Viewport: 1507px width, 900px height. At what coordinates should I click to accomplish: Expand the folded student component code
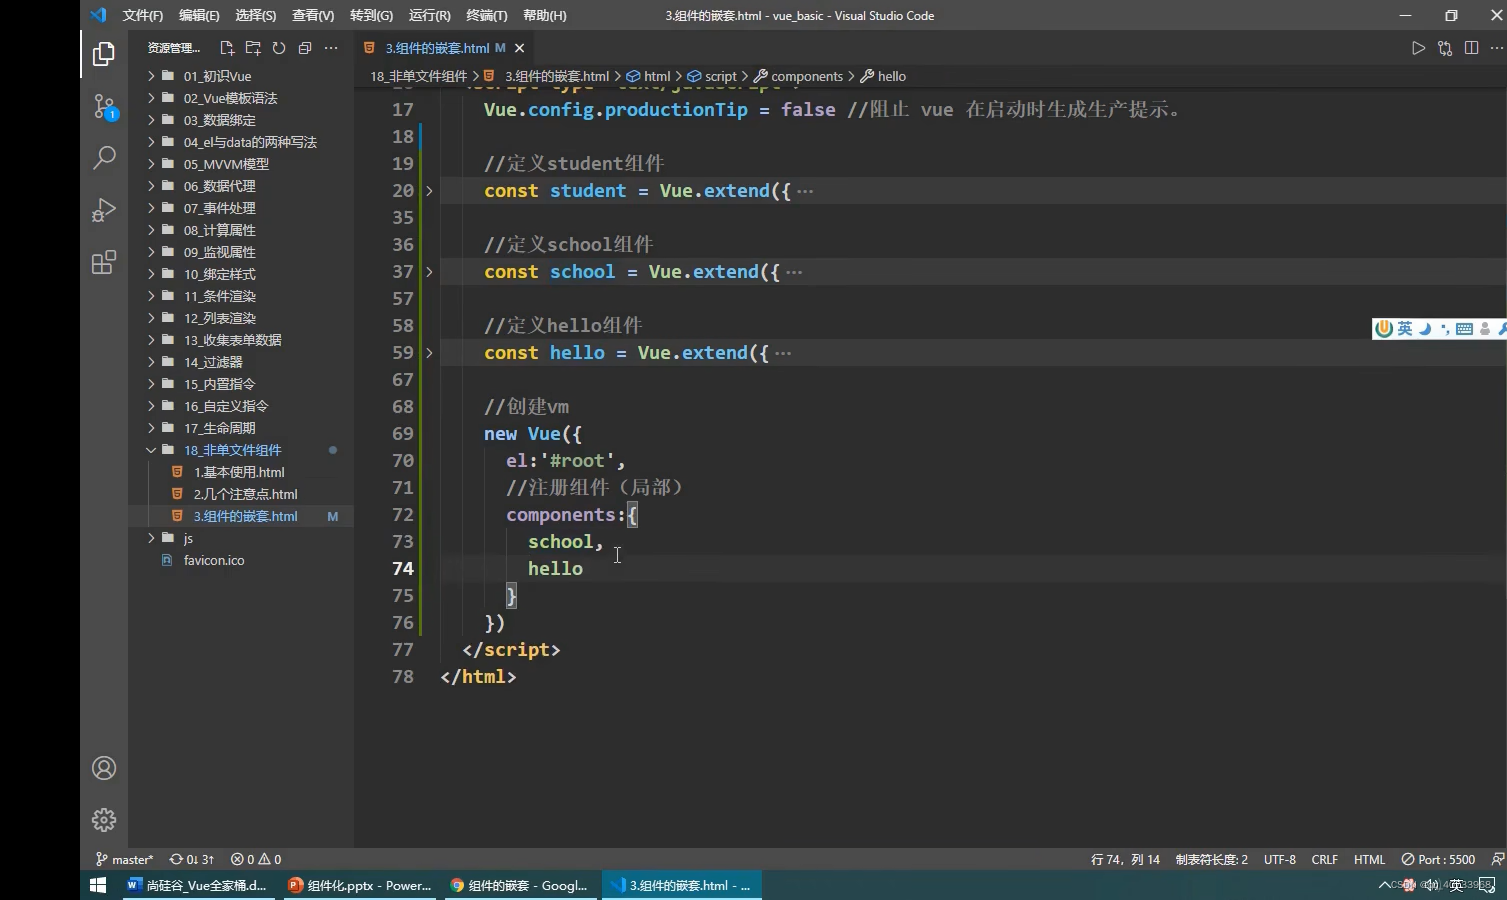pos(429,191)
